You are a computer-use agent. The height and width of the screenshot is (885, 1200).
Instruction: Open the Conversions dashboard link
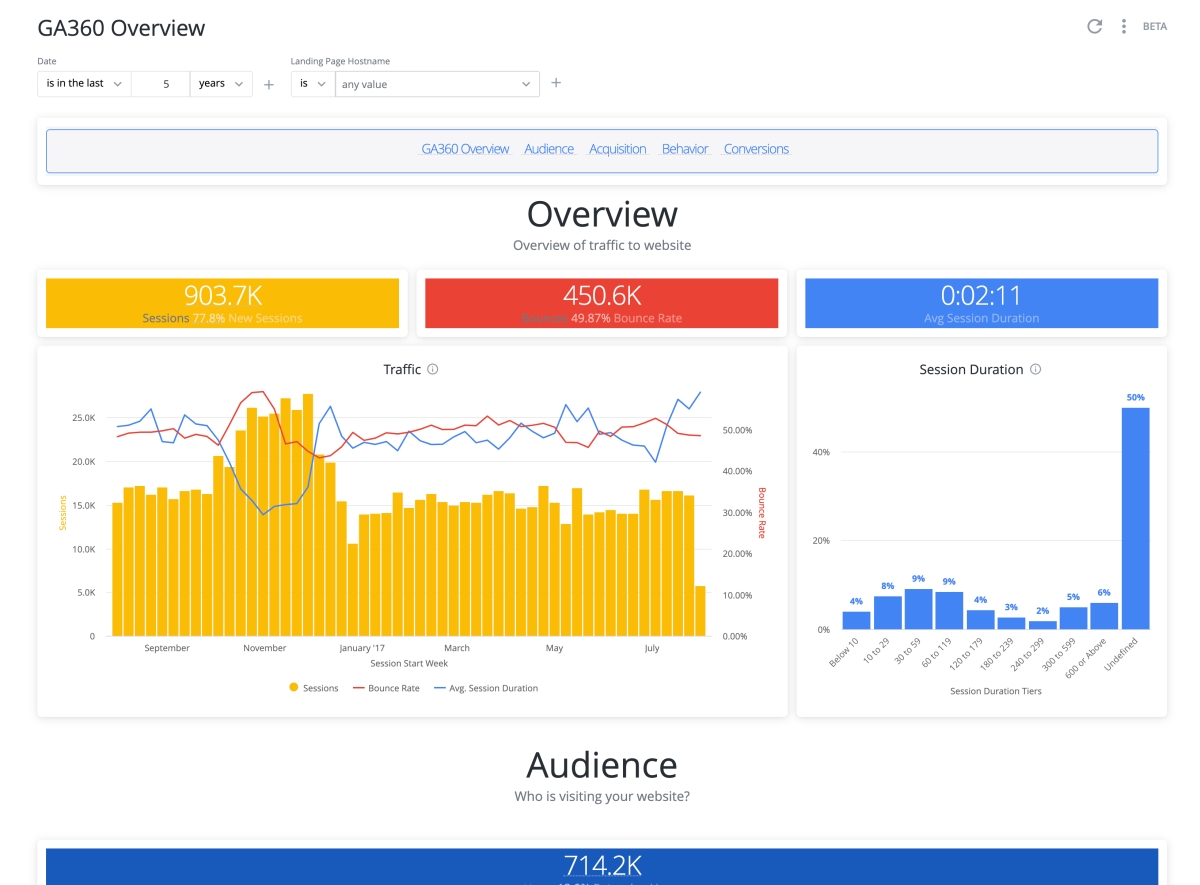click(756, 149)
